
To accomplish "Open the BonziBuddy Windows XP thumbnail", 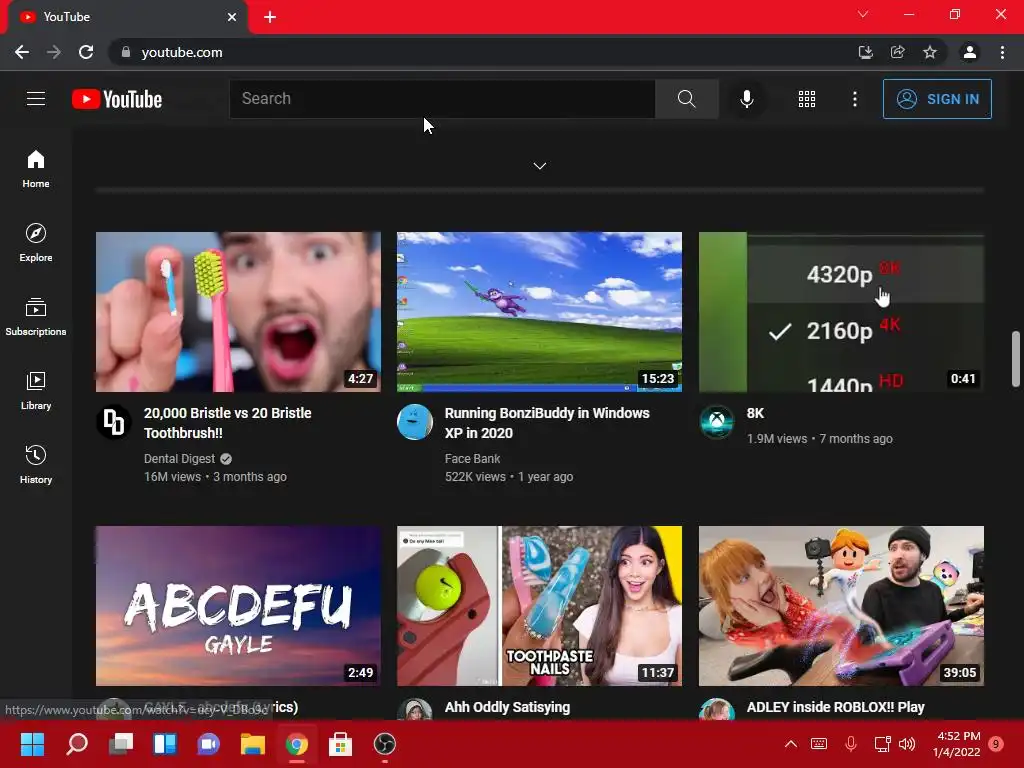I will pos(539,312).
